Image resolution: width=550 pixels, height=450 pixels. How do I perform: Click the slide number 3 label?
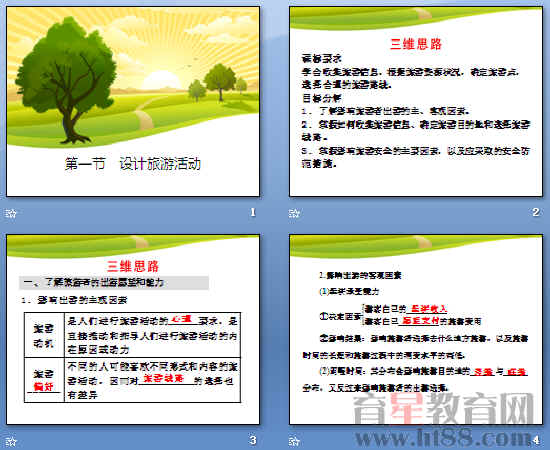pos(253,440)
